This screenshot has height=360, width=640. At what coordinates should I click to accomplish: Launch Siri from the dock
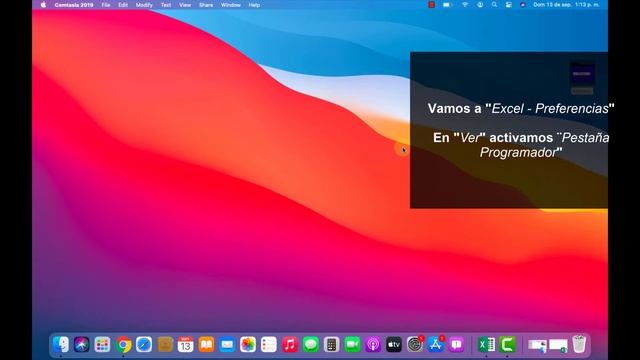(x=82, y=345)
